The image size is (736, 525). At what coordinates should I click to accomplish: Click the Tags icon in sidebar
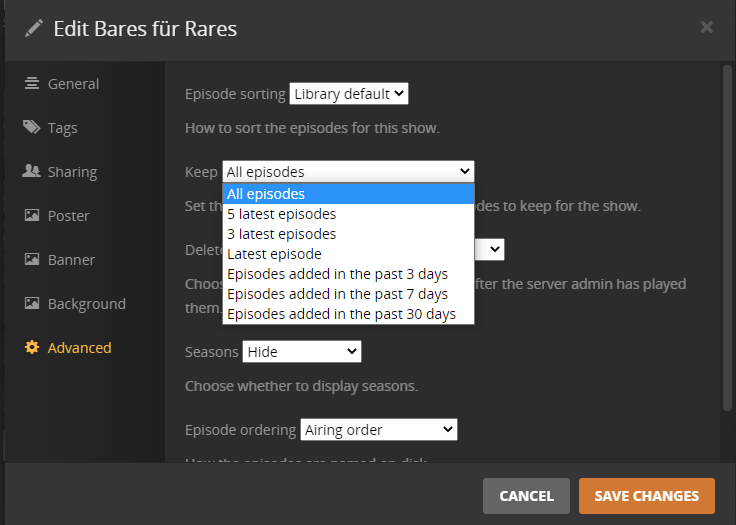(x=32, y=127)
